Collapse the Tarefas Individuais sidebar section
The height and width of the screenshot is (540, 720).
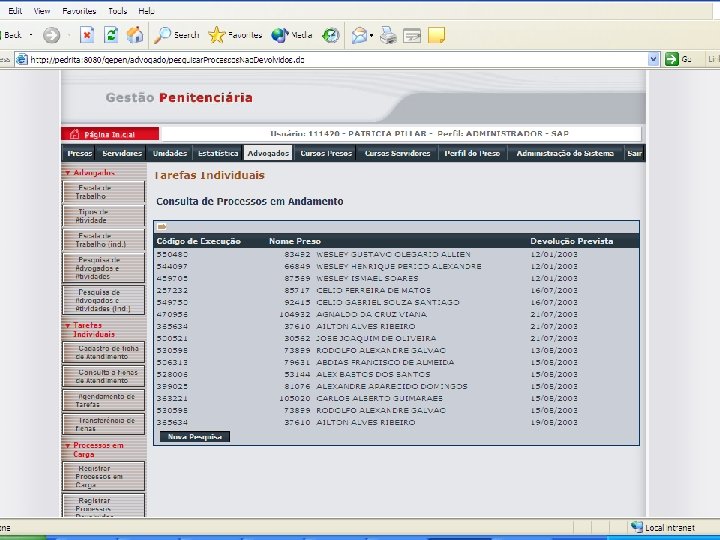click(x=68, y=326)
